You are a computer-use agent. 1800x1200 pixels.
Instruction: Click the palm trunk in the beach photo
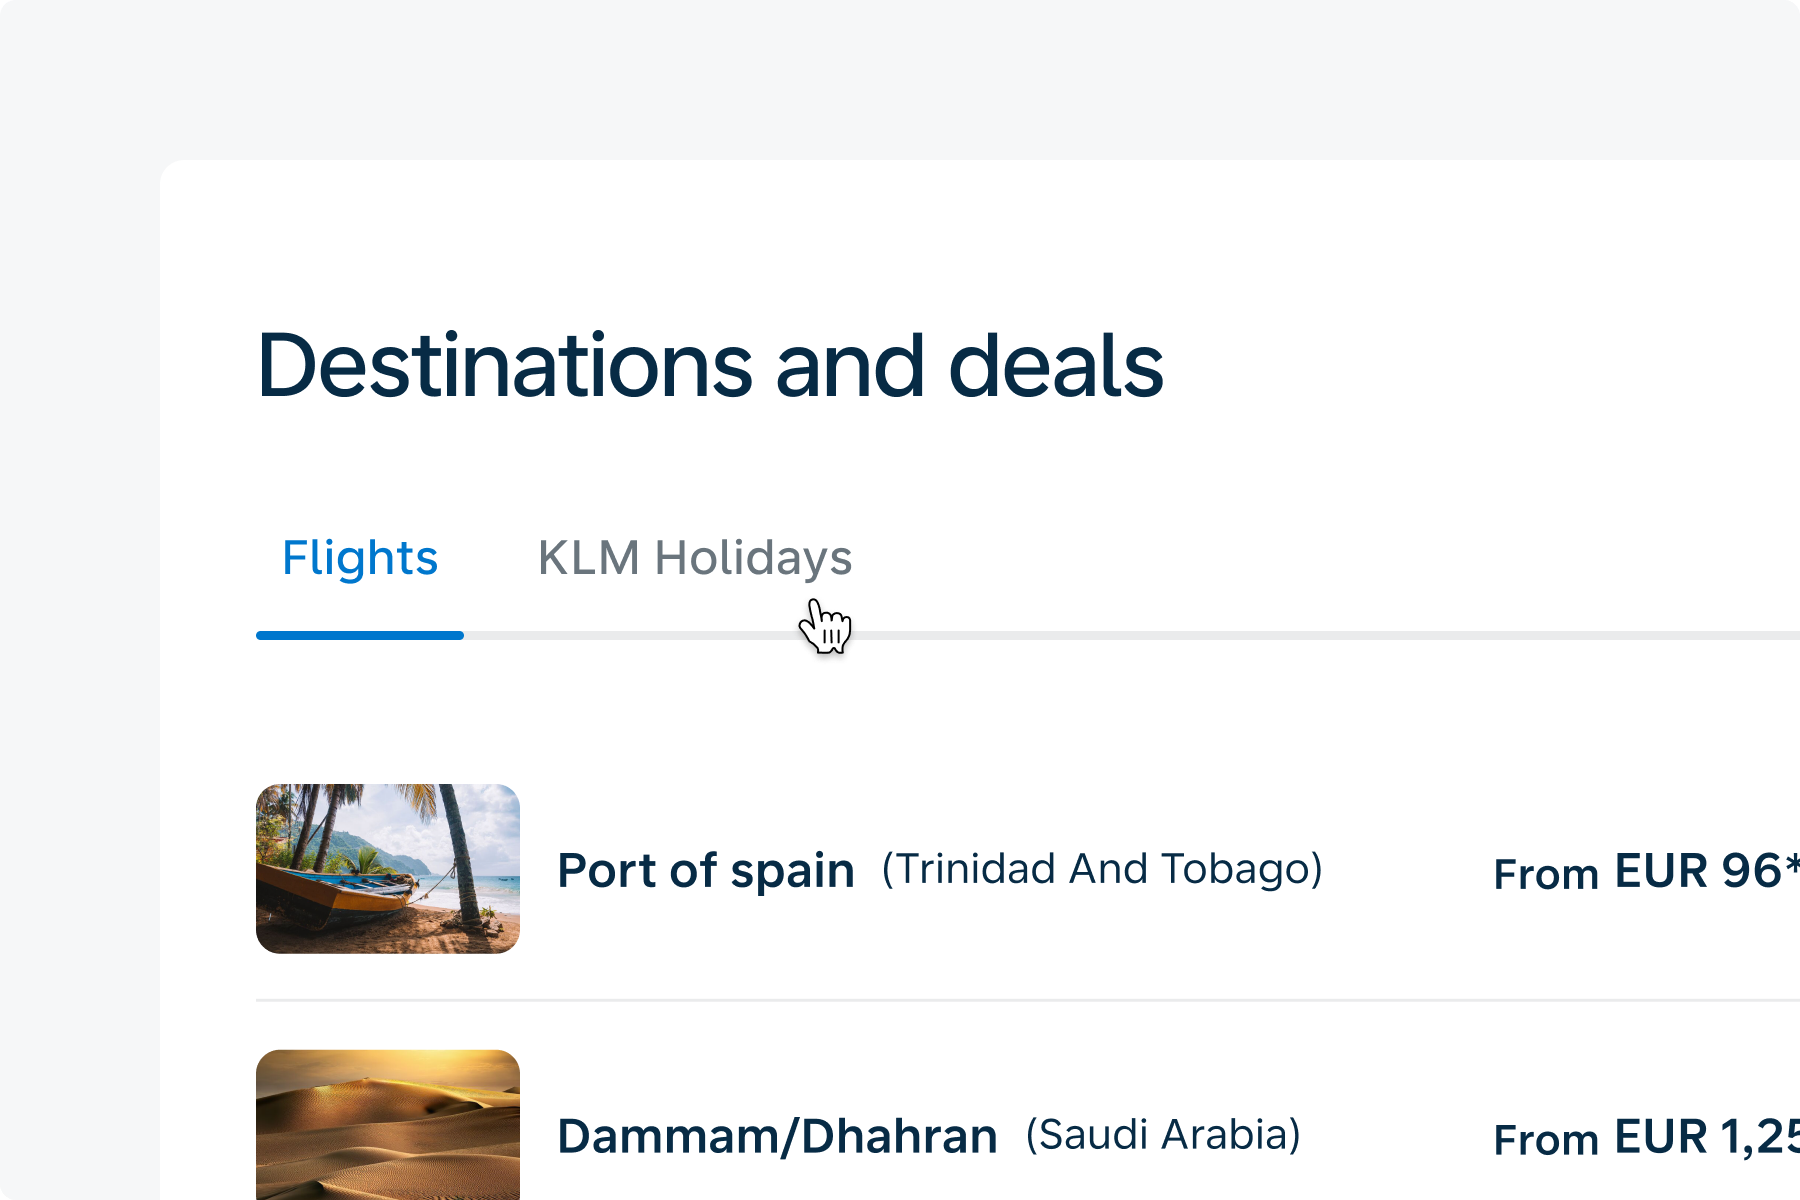click(462, 860)
